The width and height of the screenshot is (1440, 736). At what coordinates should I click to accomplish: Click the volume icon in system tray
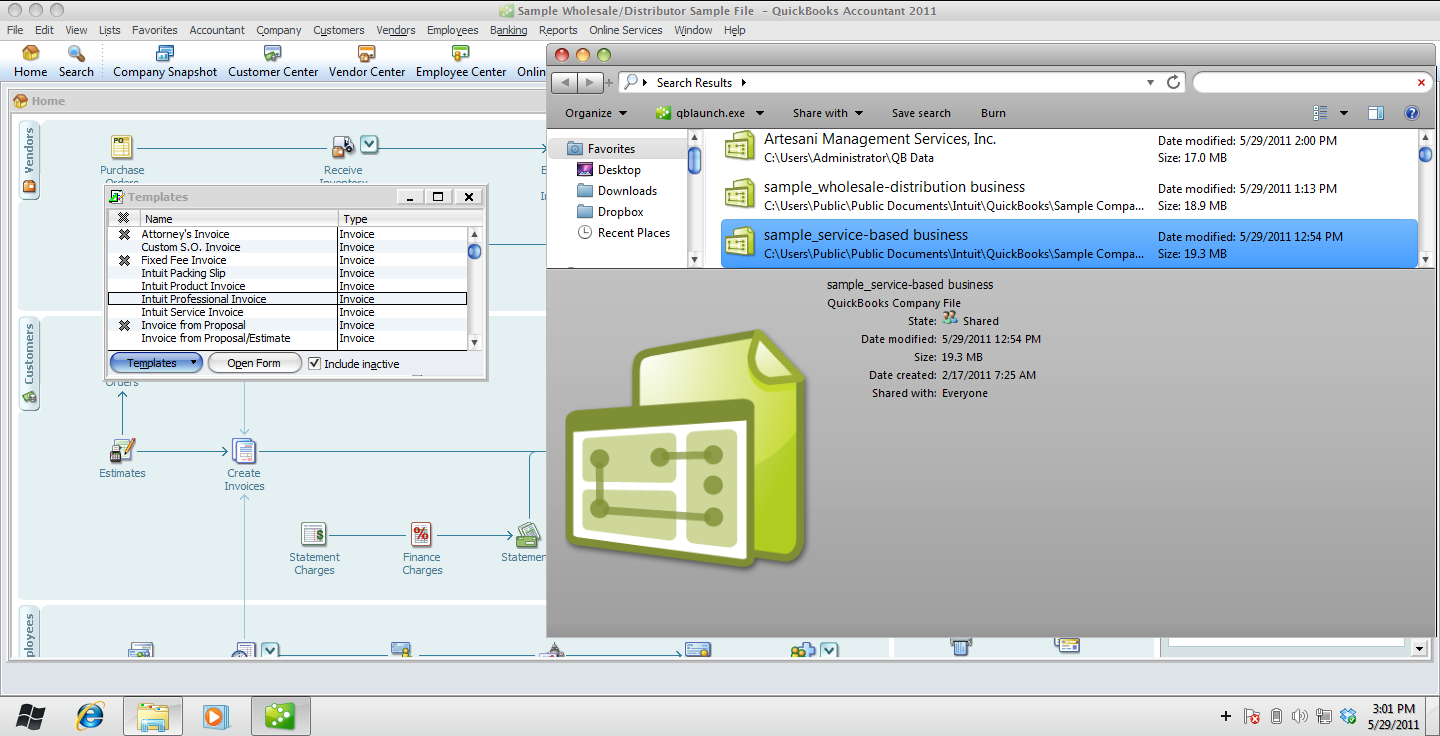click(x=1300, y=716)
